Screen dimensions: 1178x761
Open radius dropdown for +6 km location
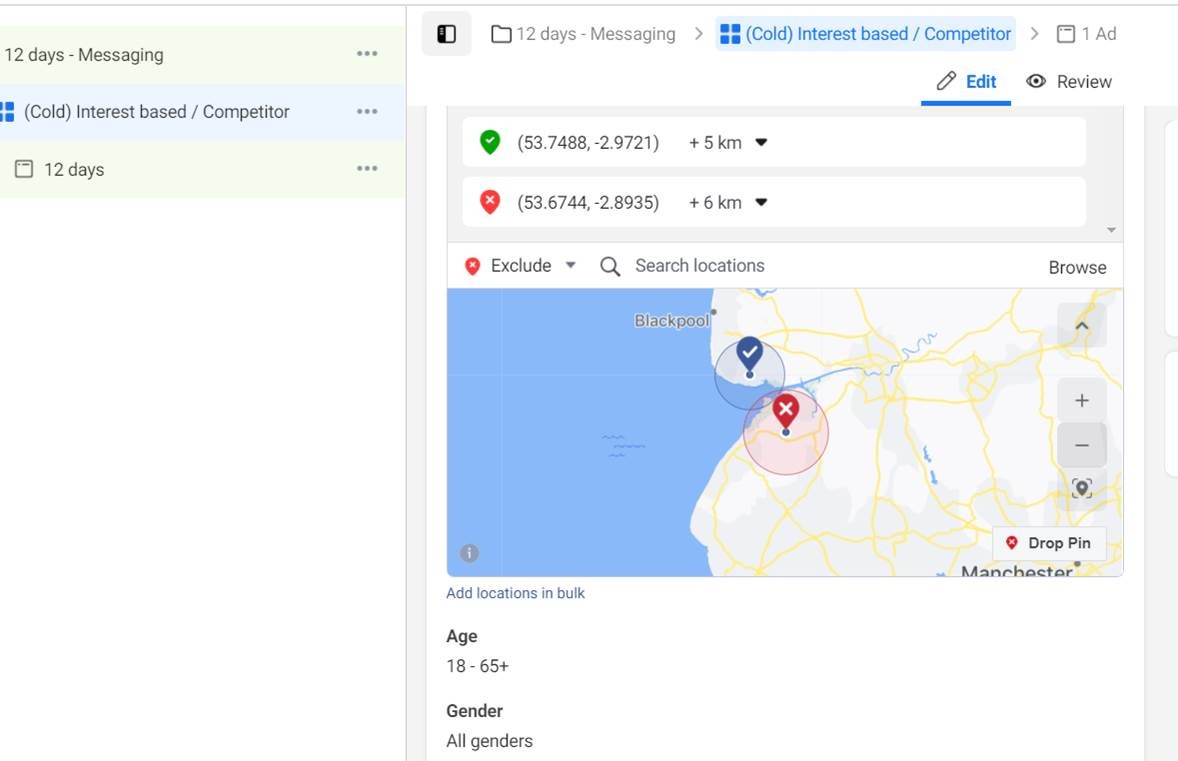(761, 203)
